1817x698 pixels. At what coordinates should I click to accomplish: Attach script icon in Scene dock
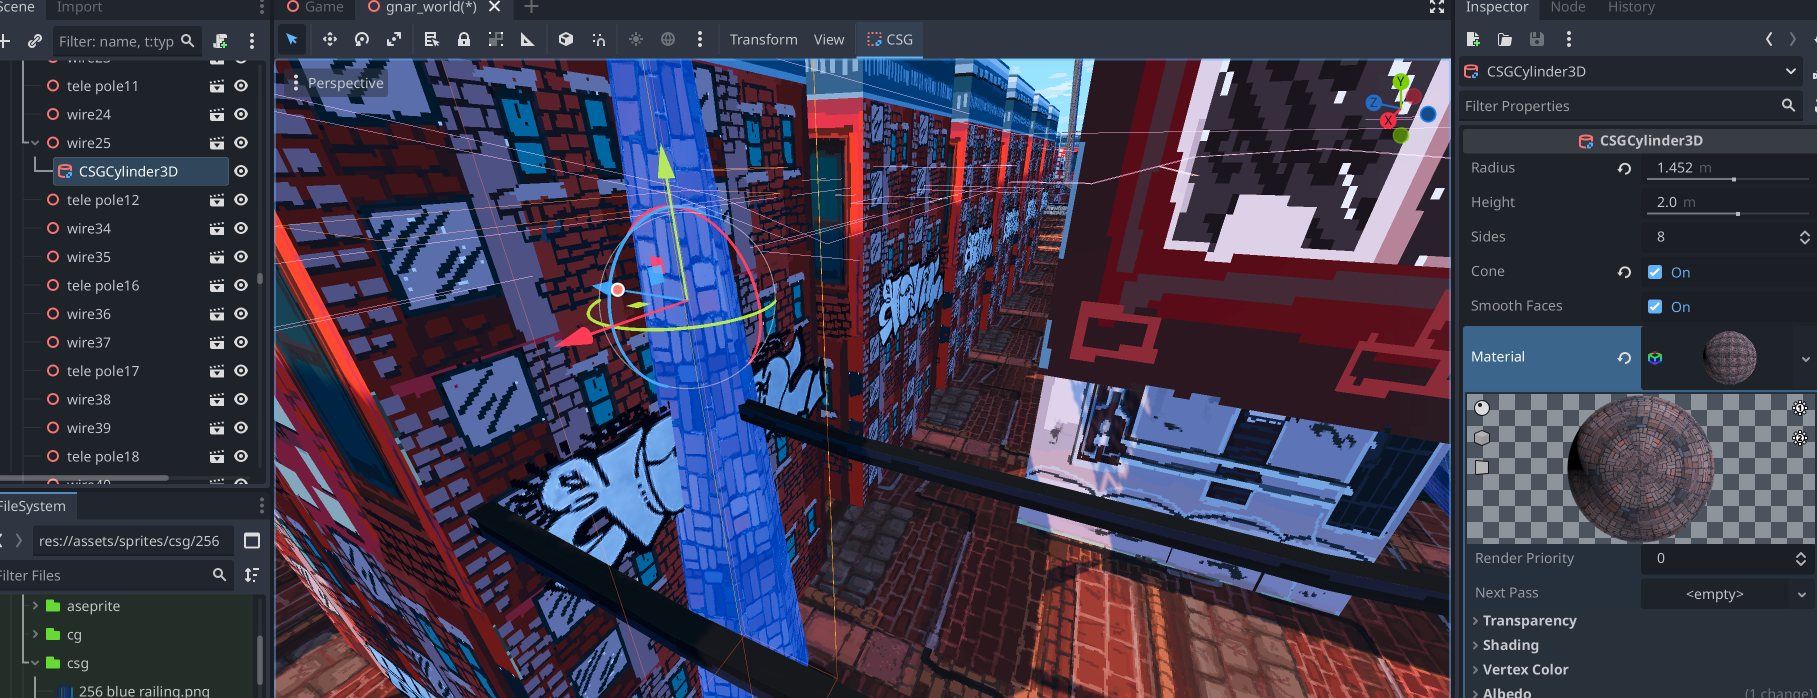point(220,41)
